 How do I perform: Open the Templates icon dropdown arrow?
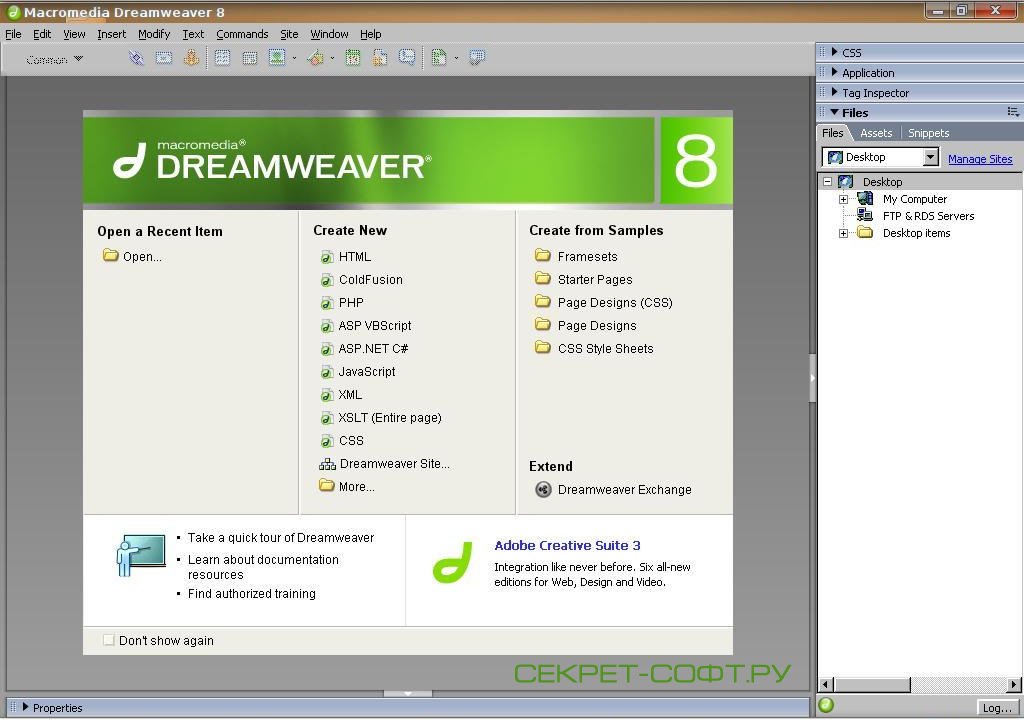pos(456,59)
